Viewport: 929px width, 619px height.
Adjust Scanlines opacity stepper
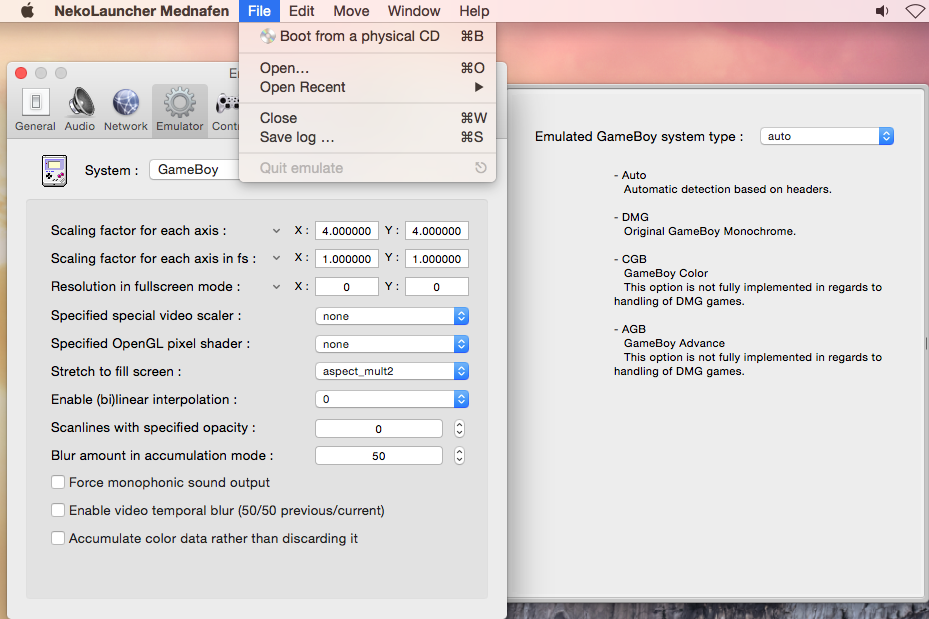[459, 428]
